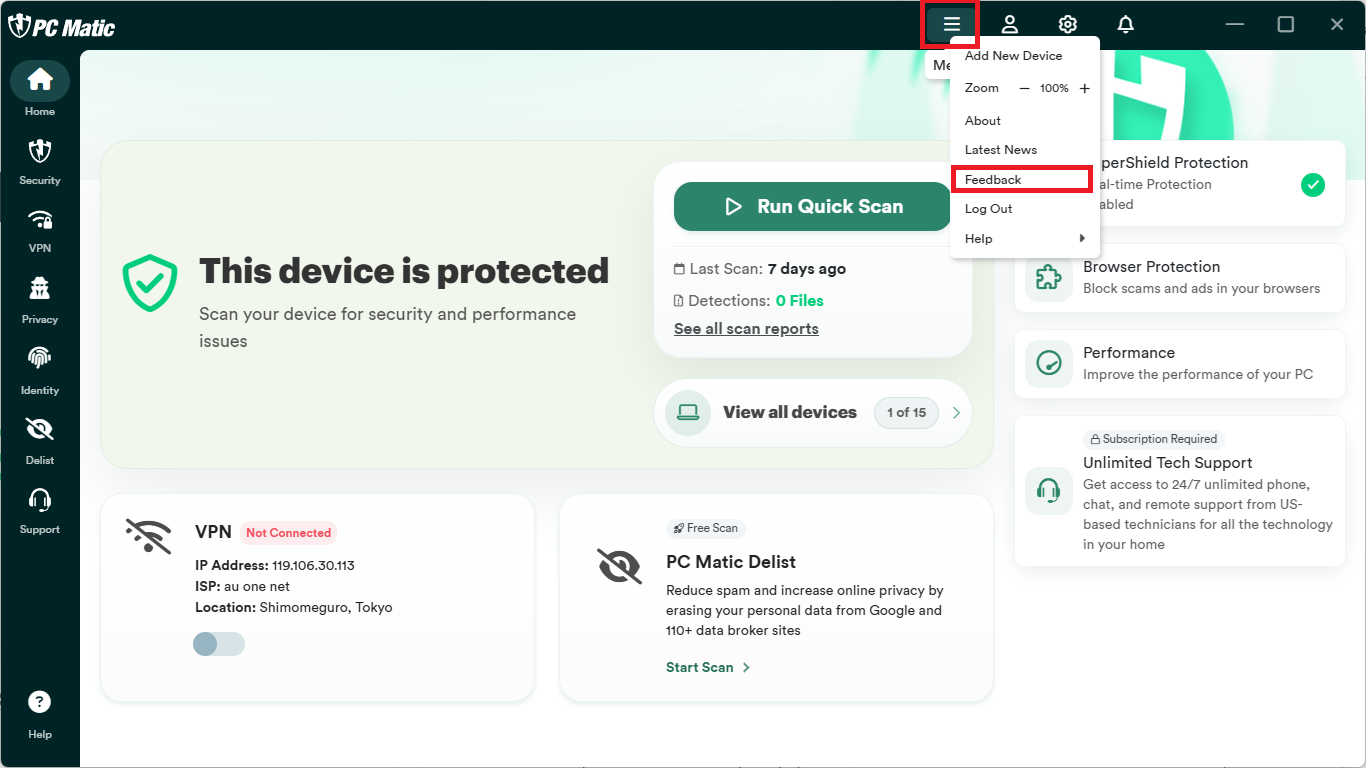
Task: Click the Not Connected VPN status badge
Action: tap(288, 533)
